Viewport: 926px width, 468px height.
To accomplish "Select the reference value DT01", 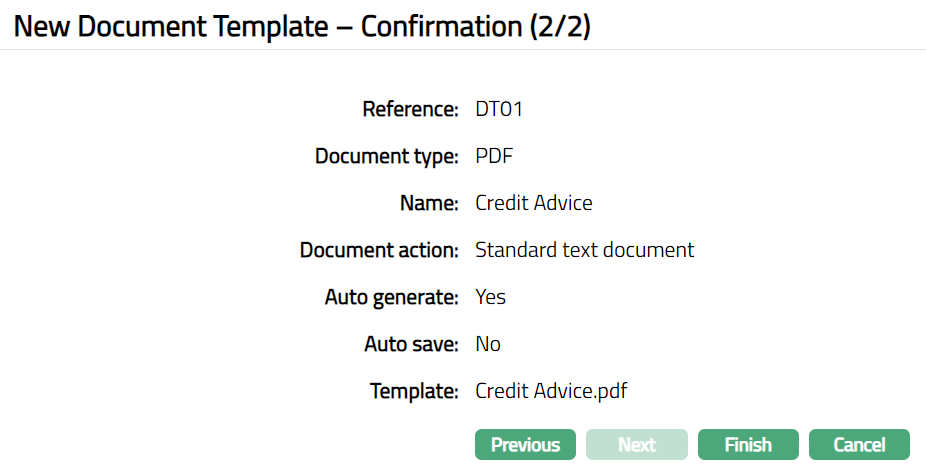I will 499,109.
